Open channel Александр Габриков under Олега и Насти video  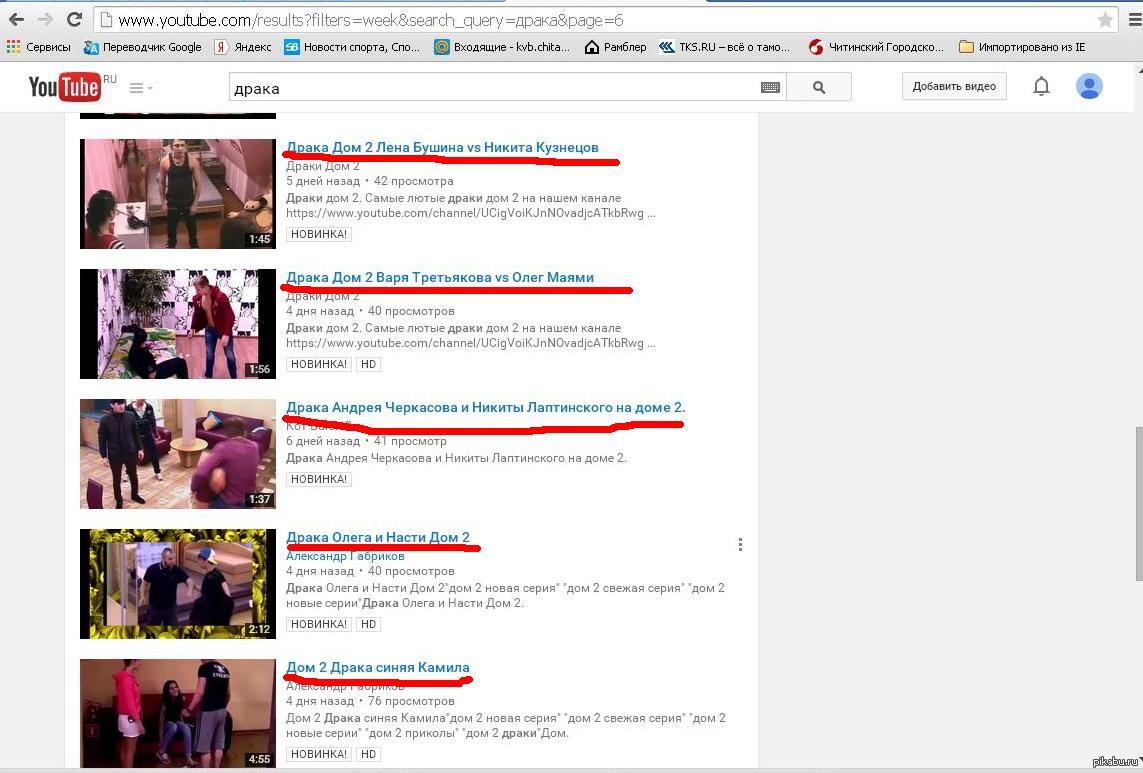coord(345,556)
